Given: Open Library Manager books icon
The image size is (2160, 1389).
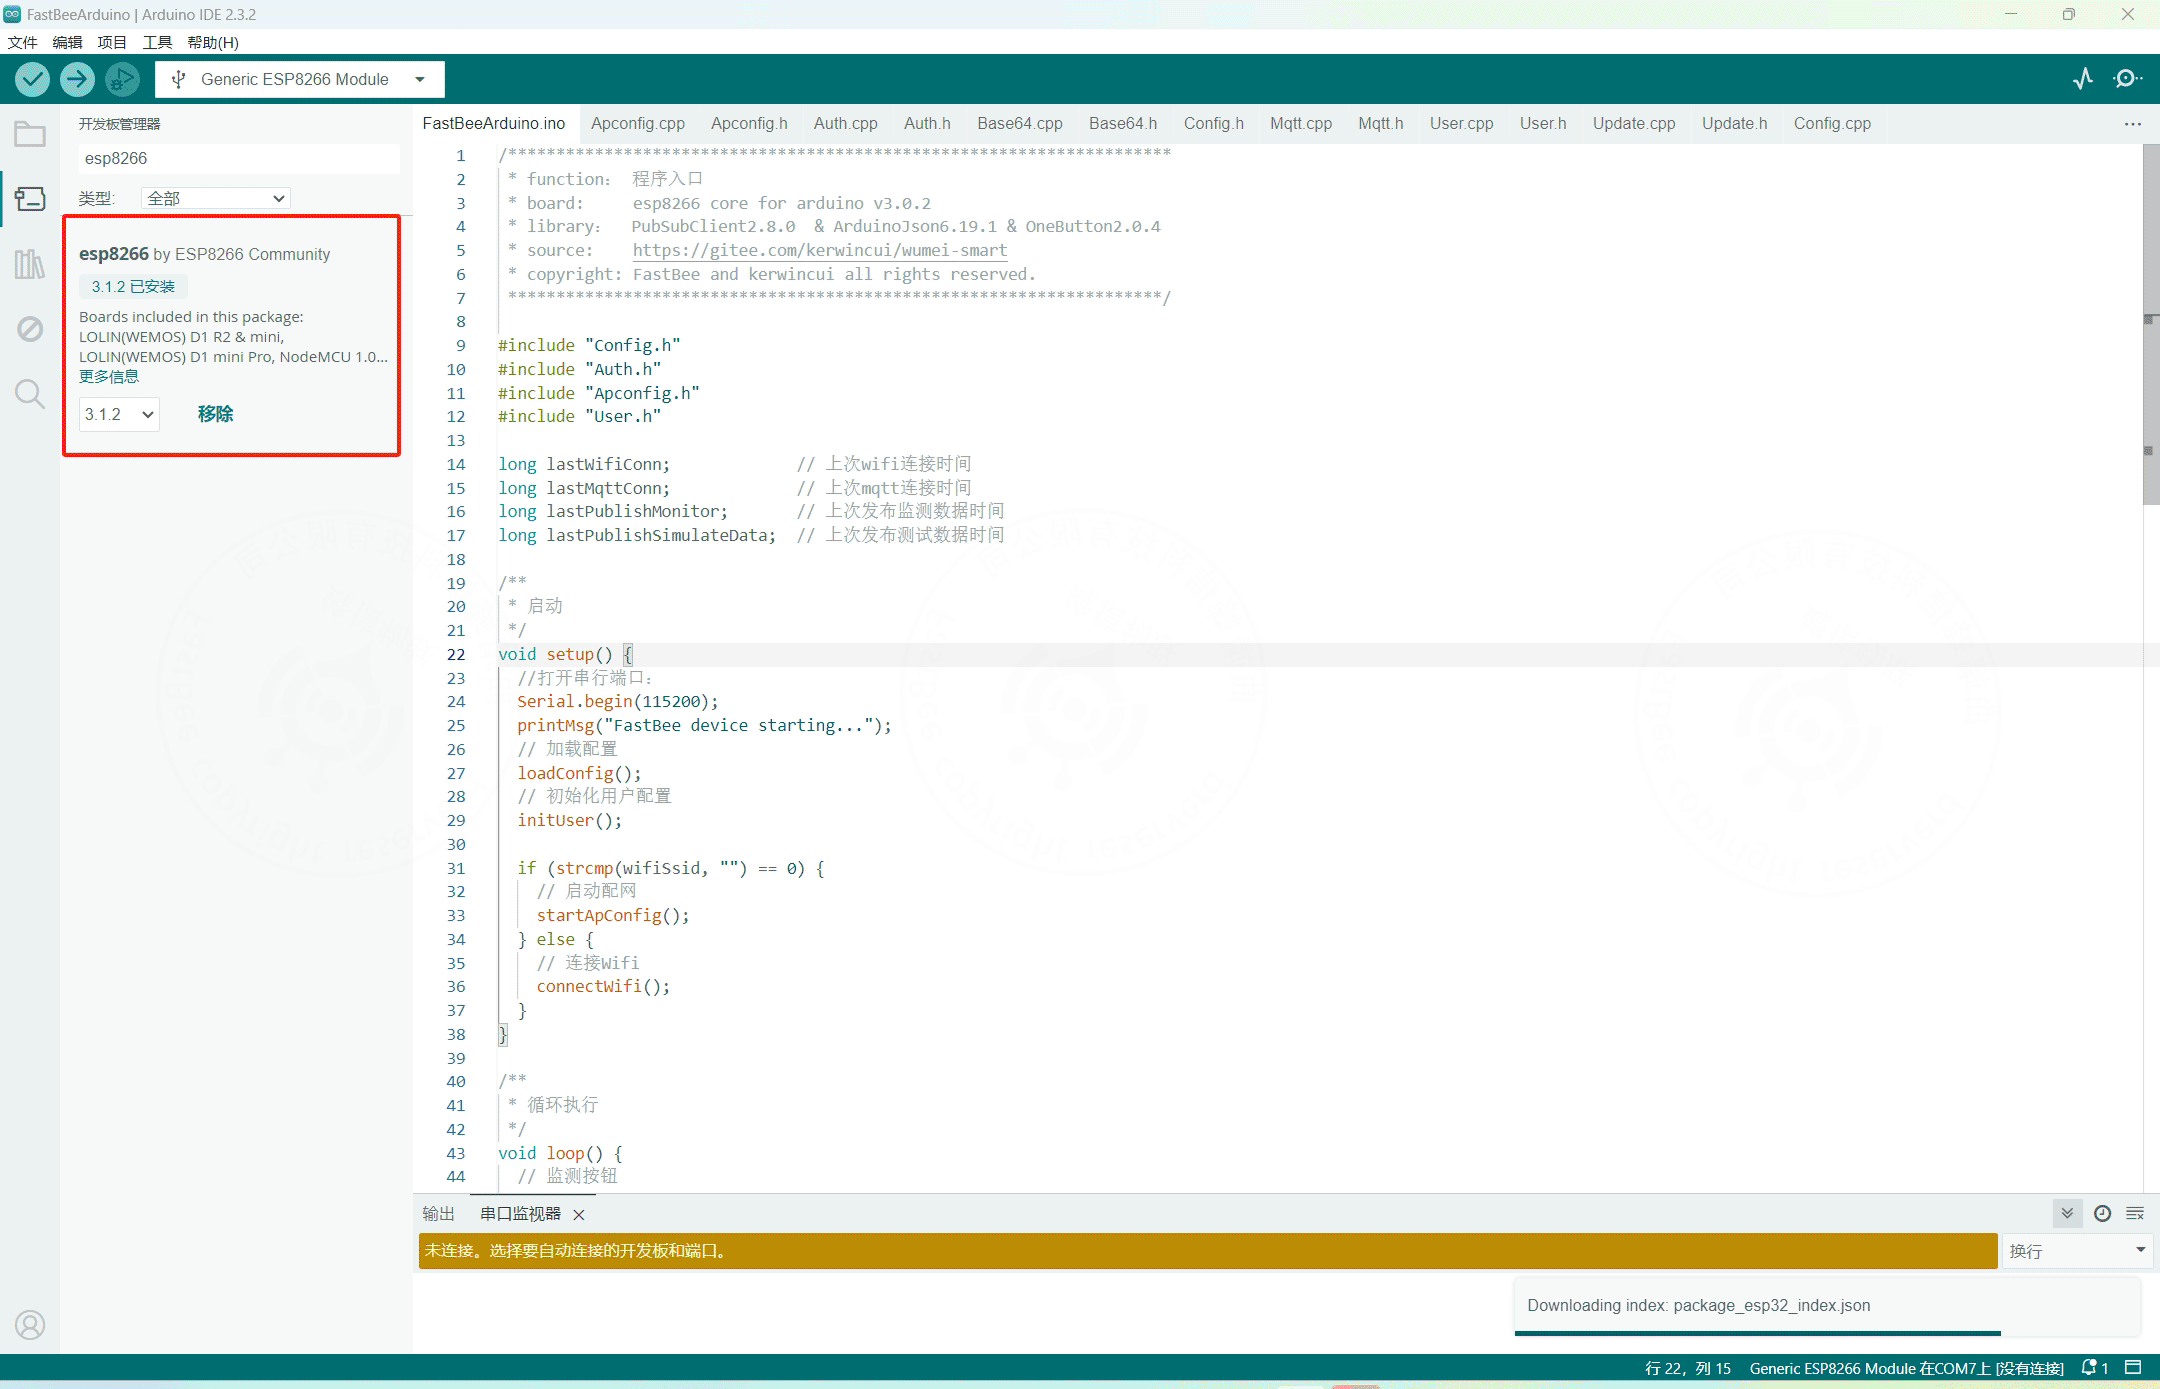Looking at the screenshot, I should point(30,264).
